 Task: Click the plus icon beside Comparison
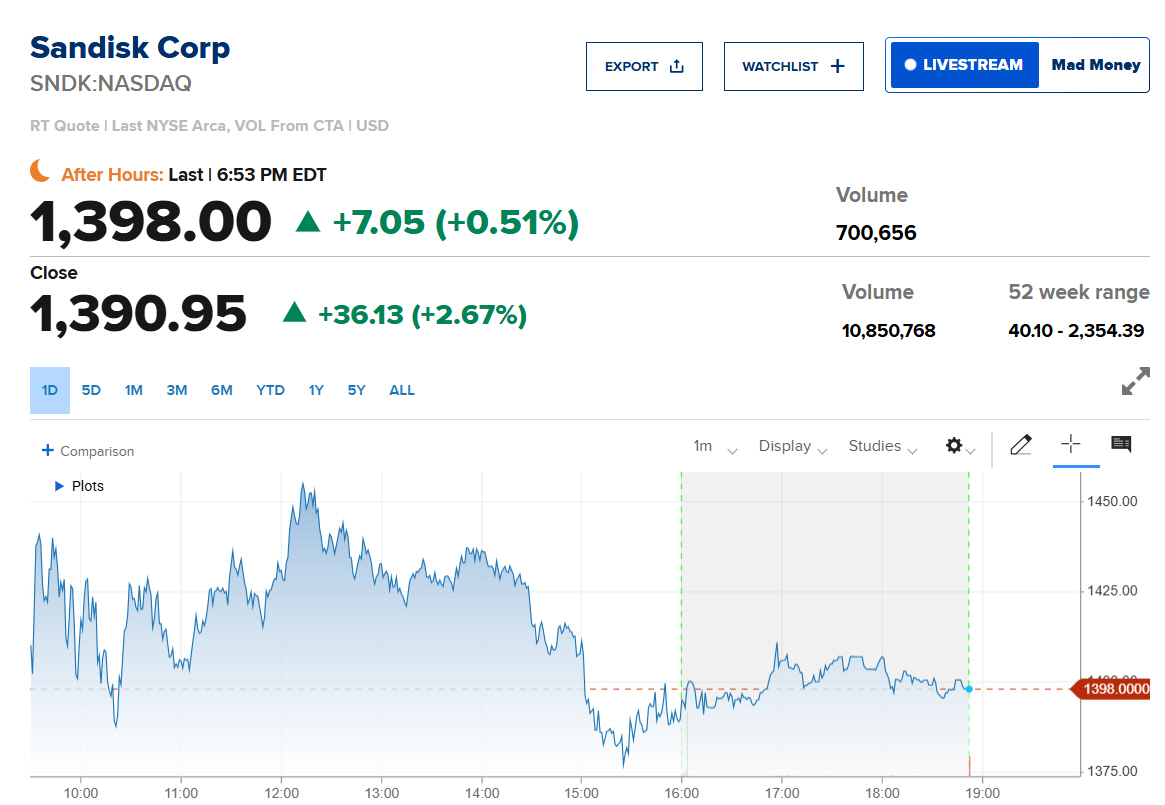pos(48,450)
